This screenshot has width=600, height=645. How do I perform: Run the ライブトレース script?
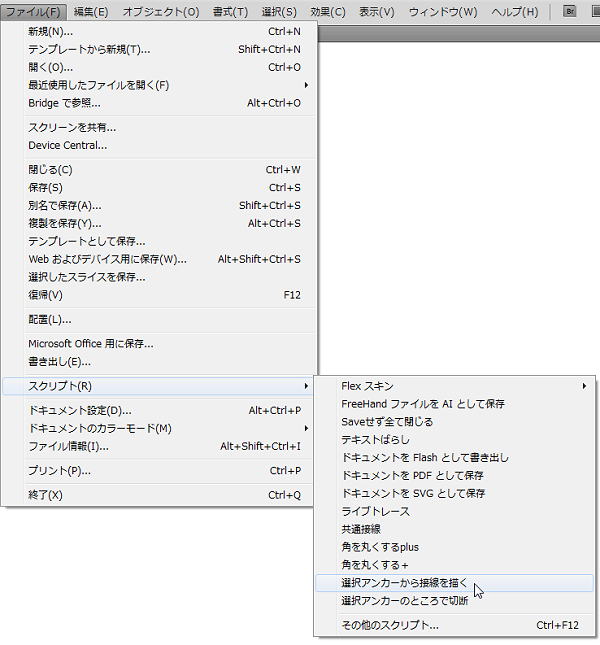(376, 511)
